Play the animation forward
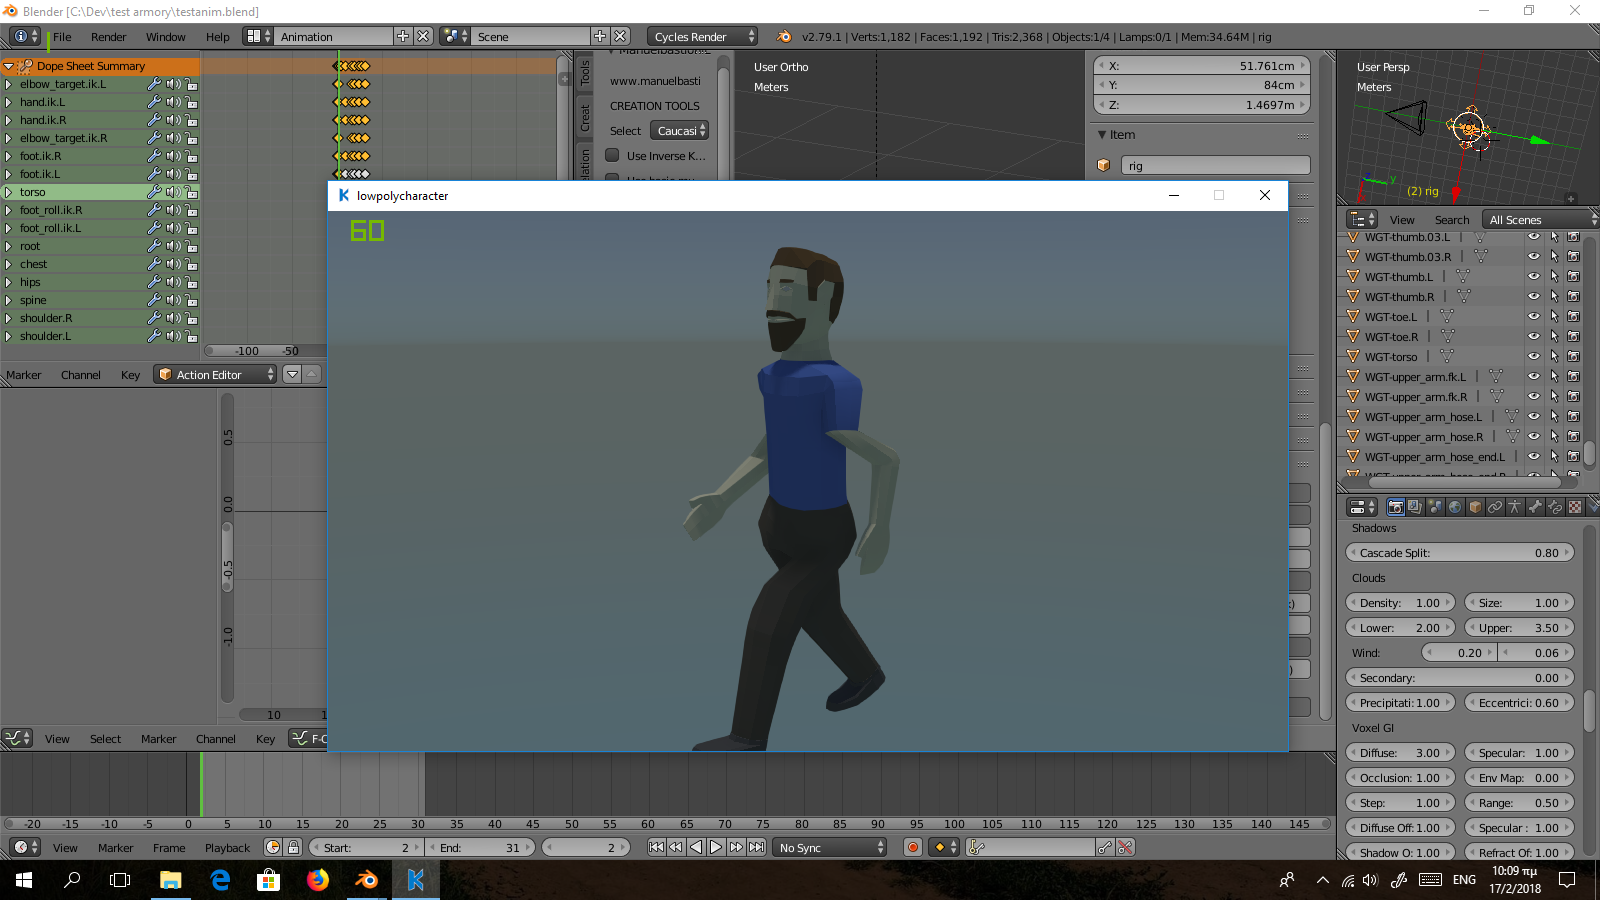Image resolution: width=1600 pixels, height=900 pixels. [716, 847]
